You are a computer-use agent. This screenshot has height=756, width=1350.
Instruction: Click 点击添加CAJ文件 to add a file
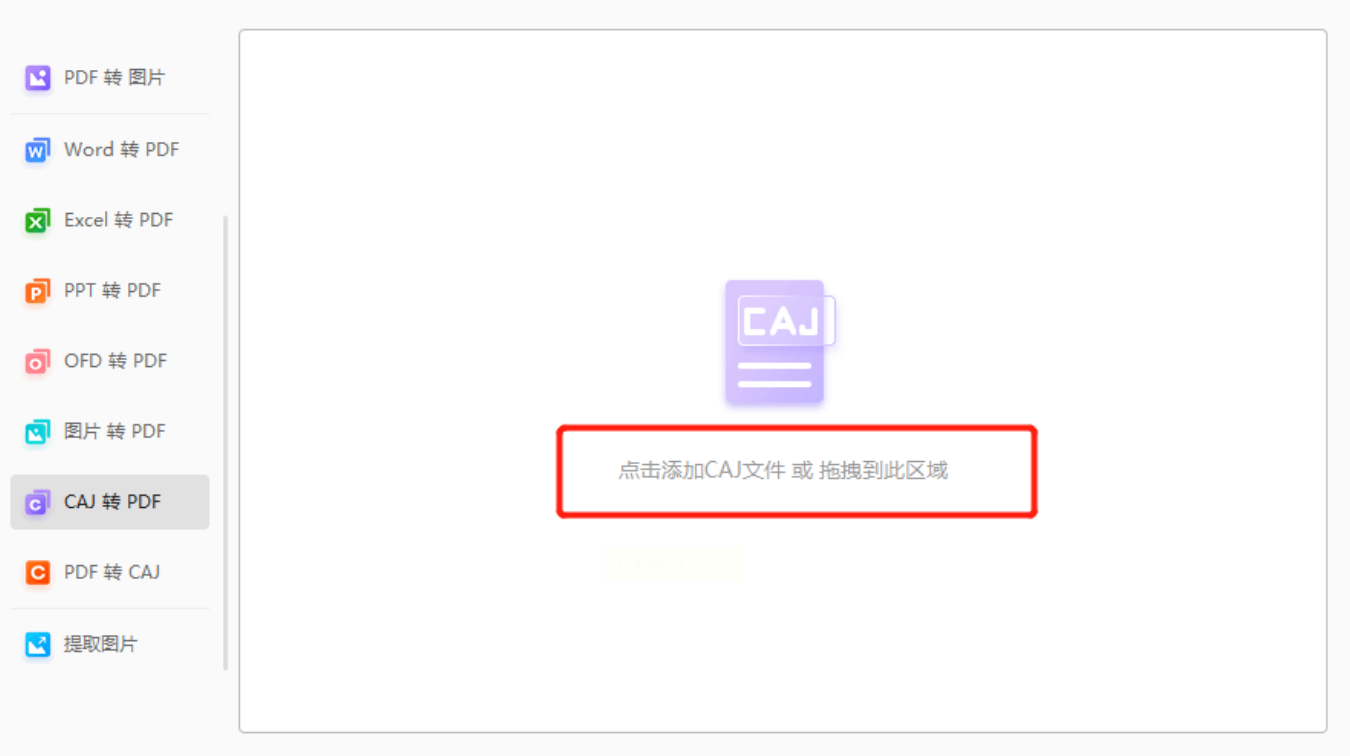click(x=702, y=470)
